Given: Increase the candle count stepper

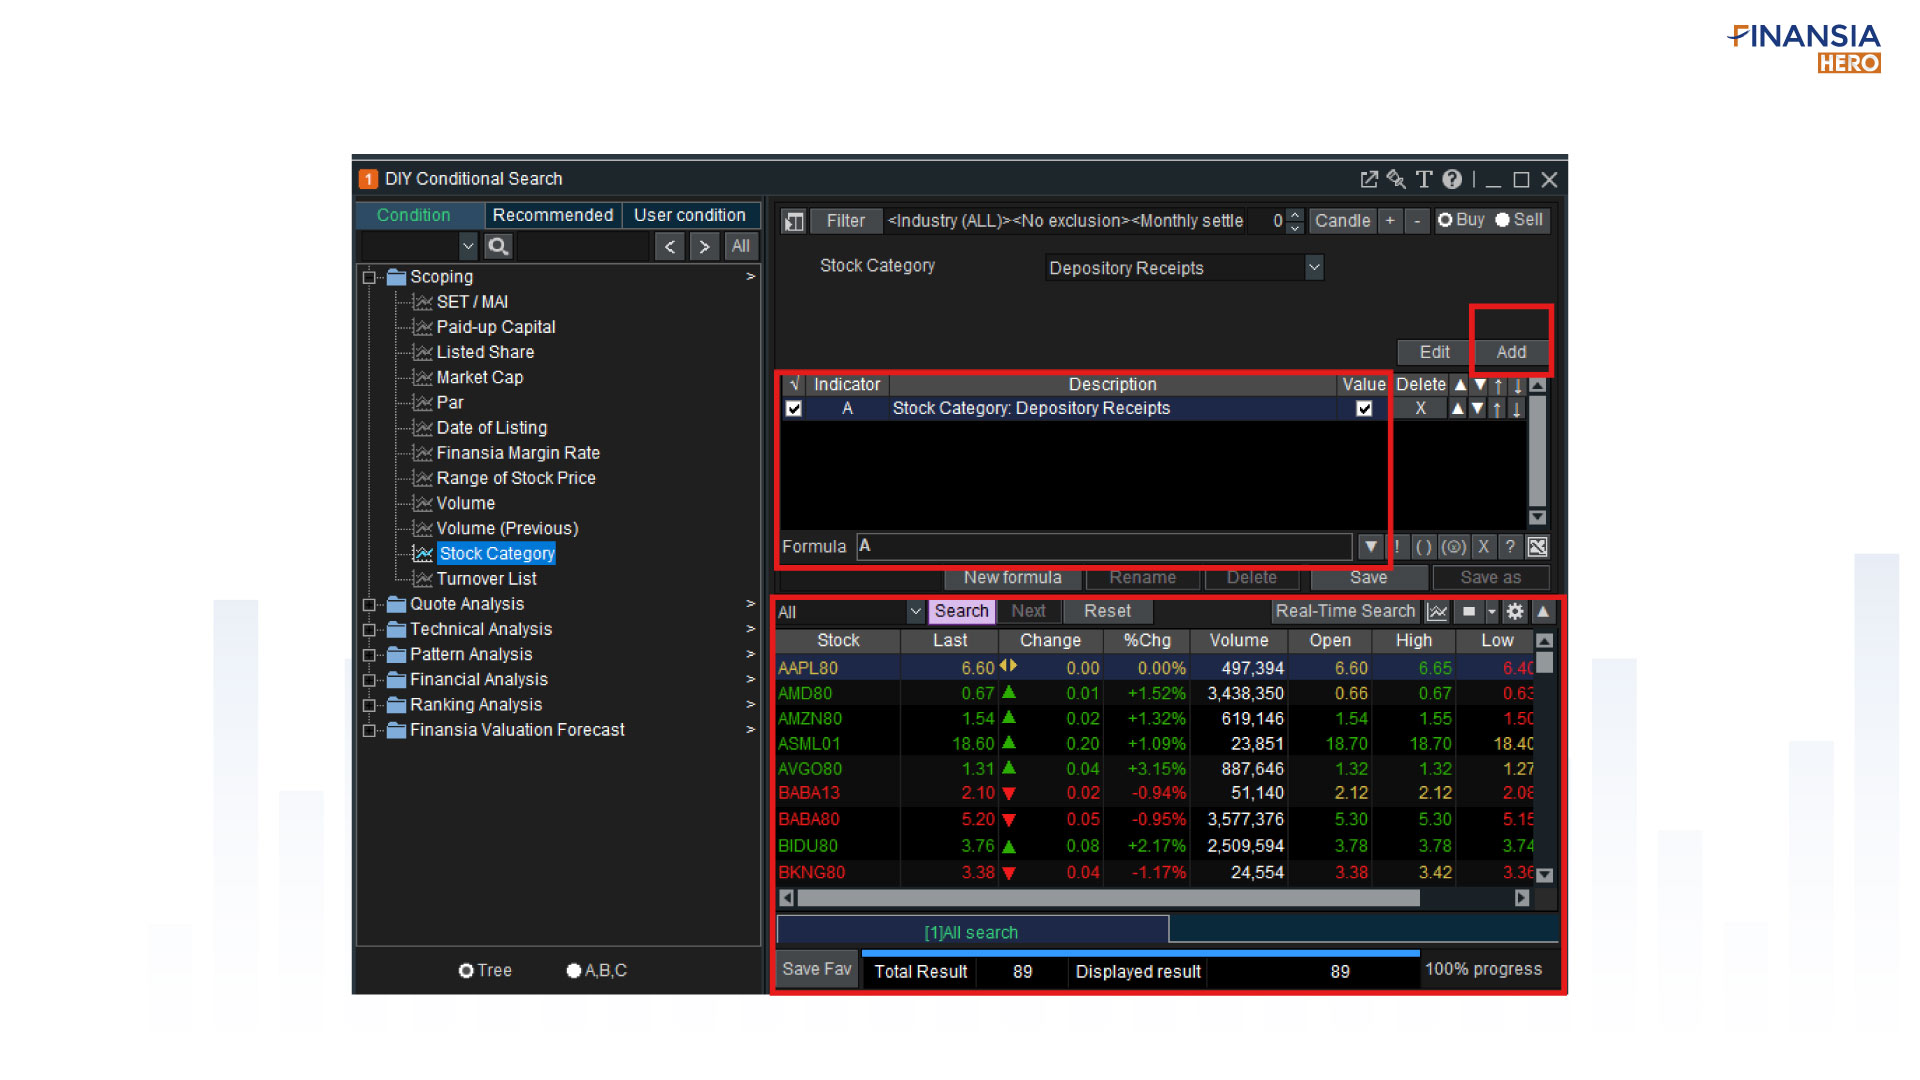Looking at the screenshot, I should point(1295,215).
